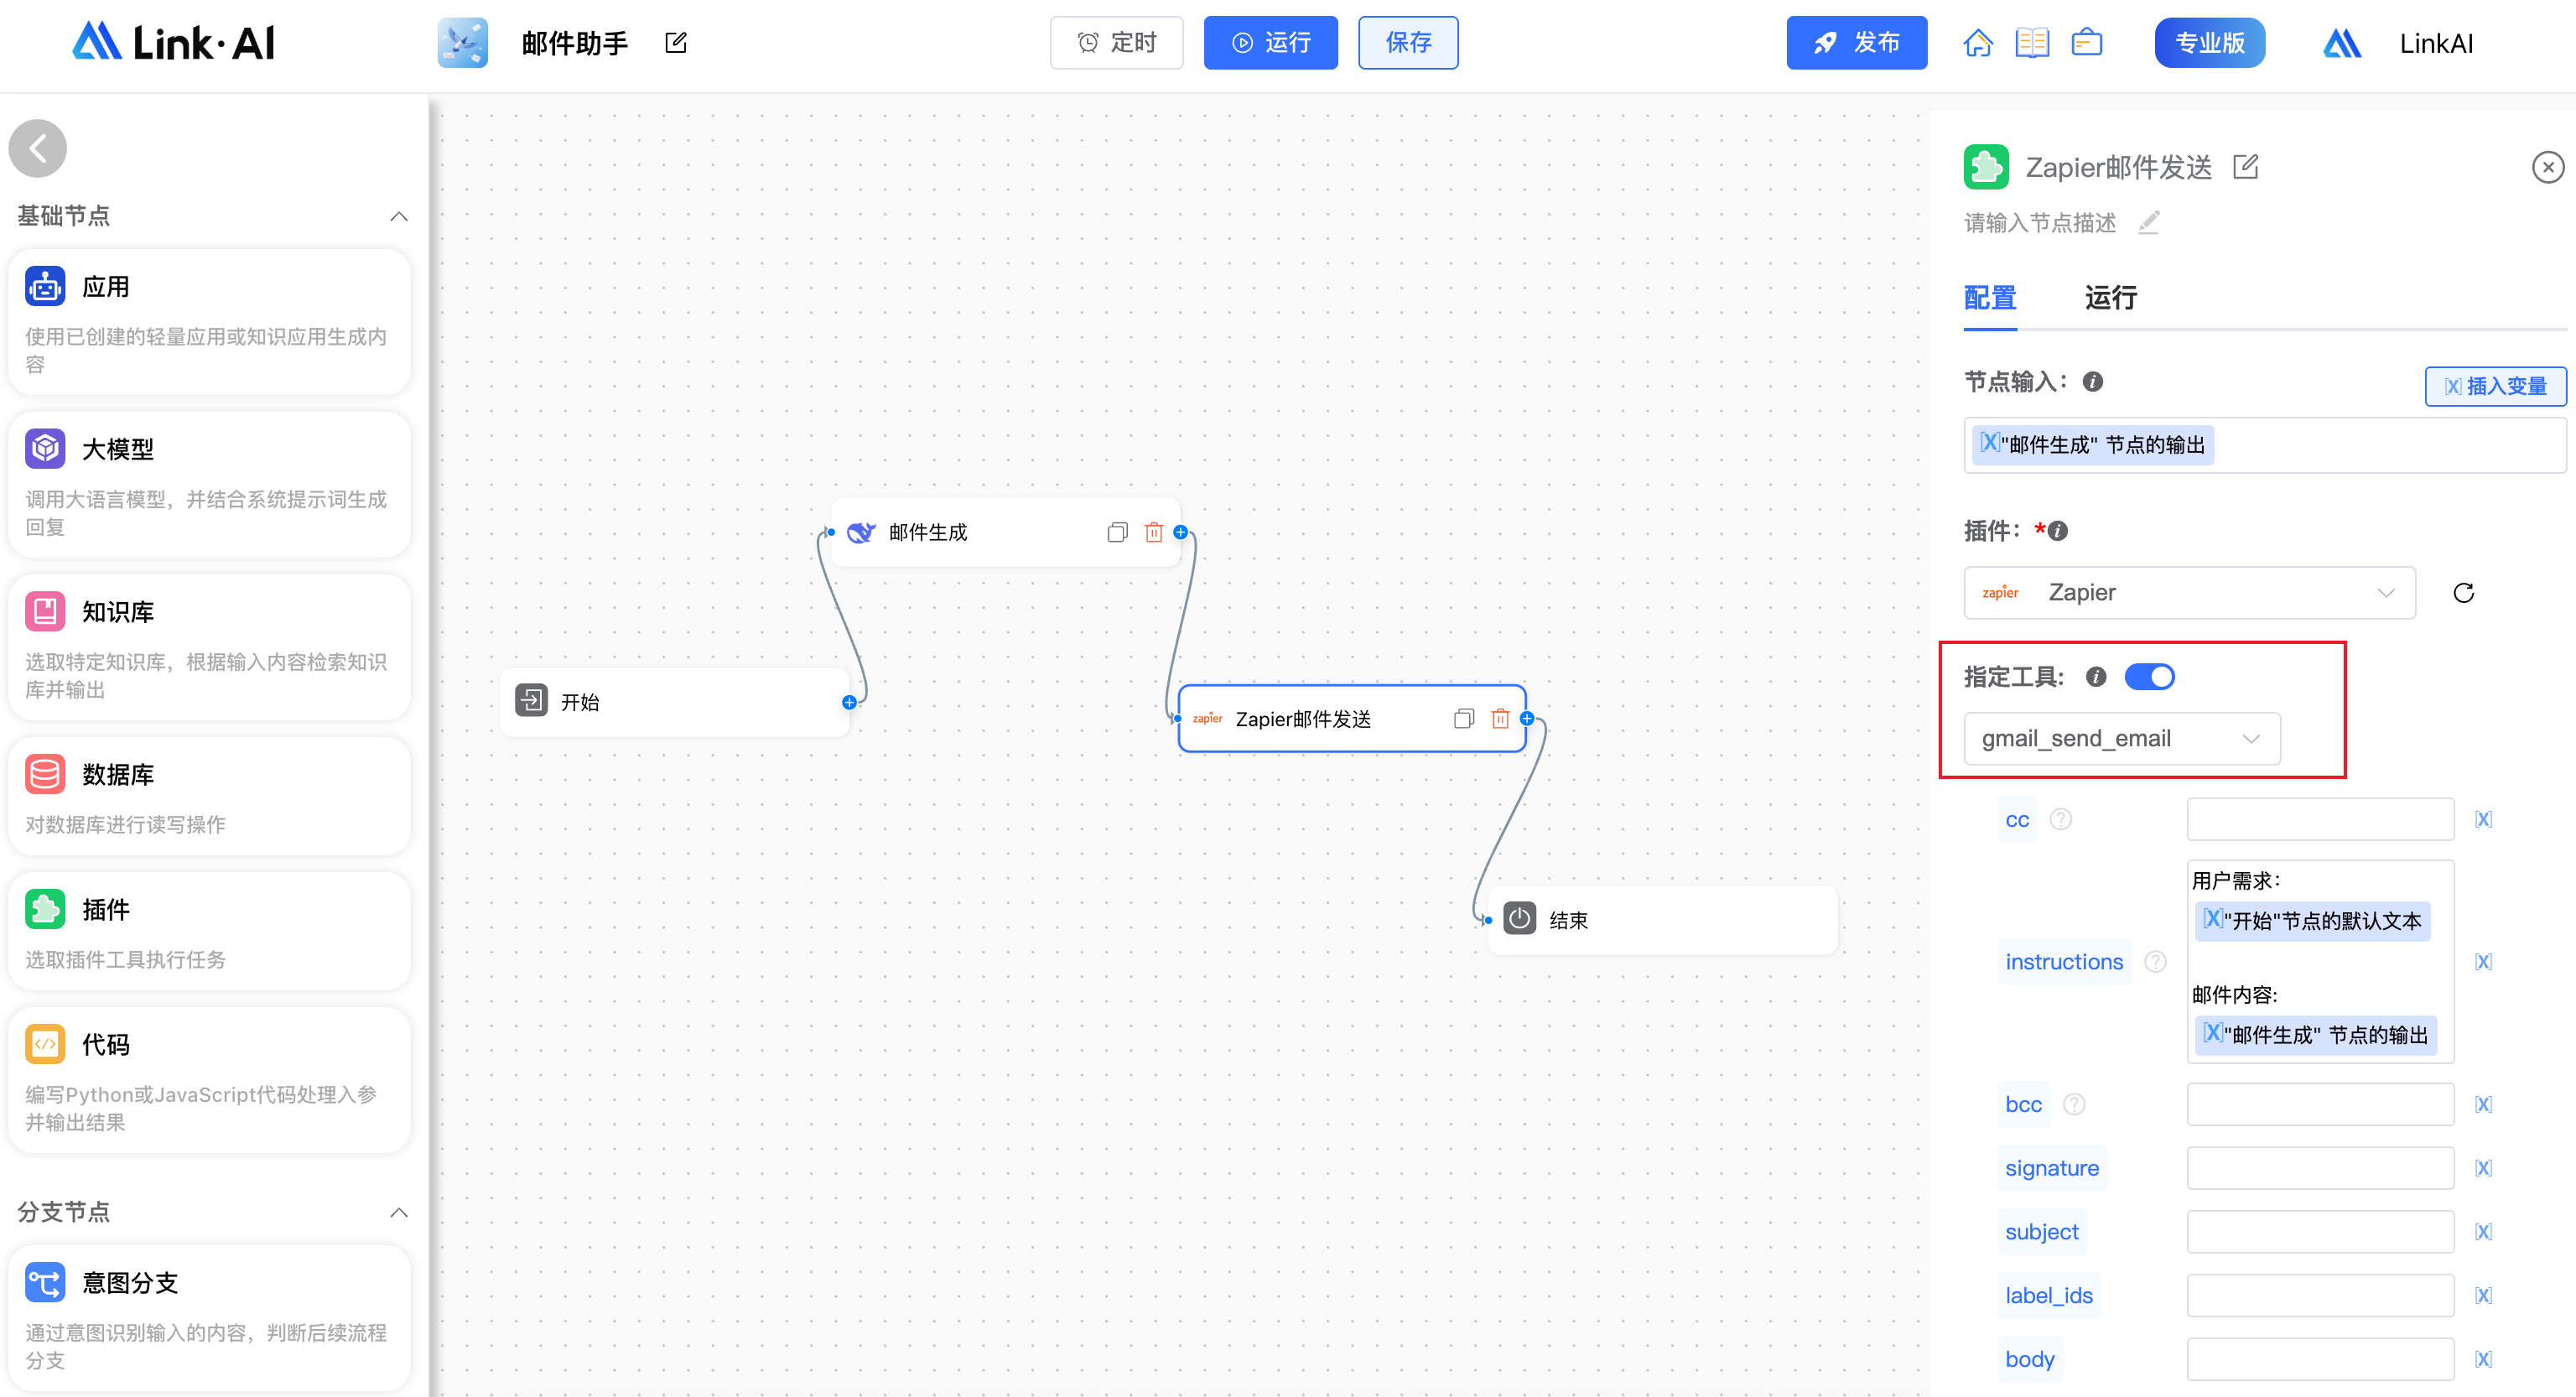Viewport: 2576px width, 1397px height.
Task: Insert variable into signature field
Action: coord(2482,1167)
